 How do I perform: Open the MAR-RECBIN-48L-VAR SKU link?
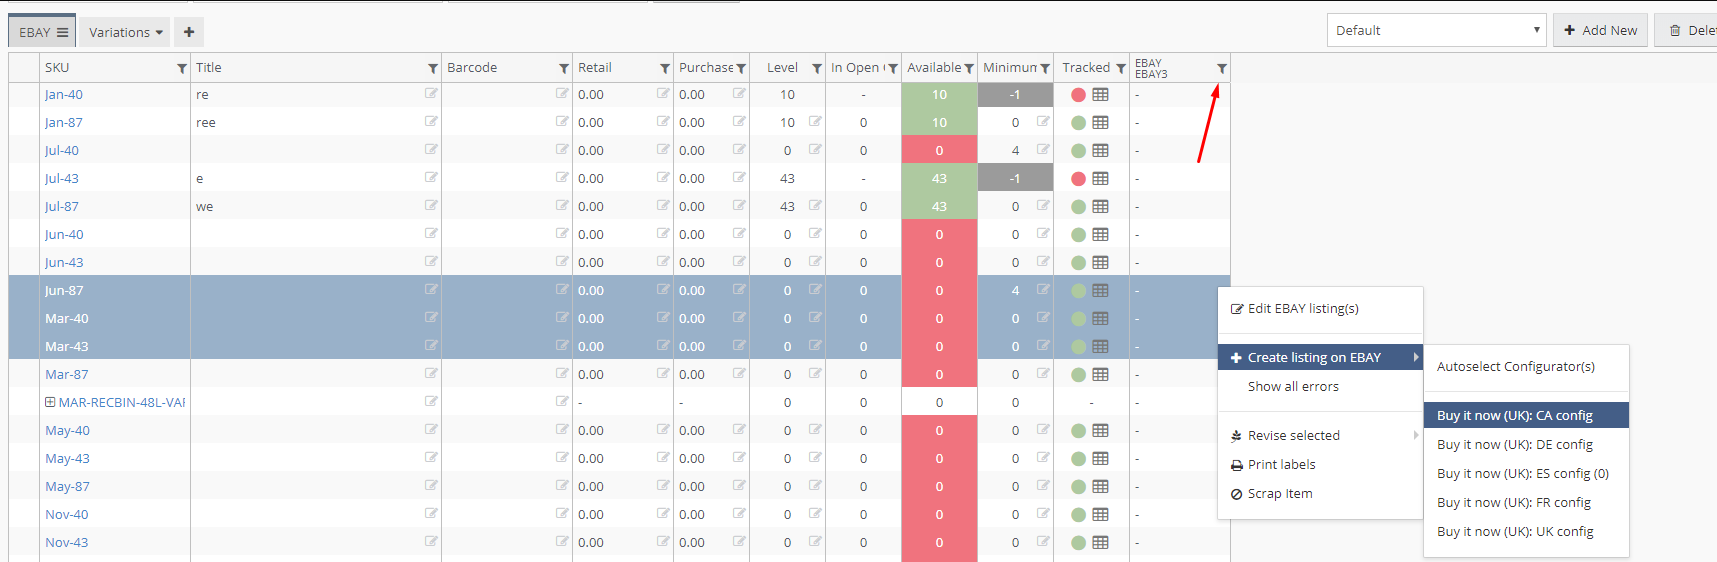[x=122, y=403]
